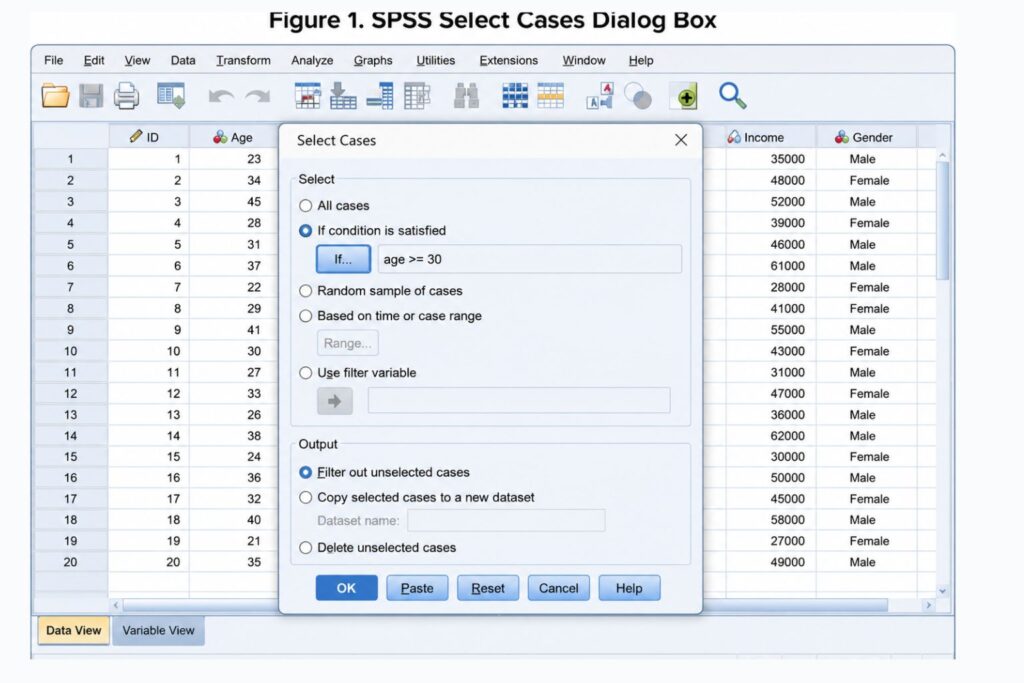Open the File menu
Viewport: 1024px width, 683px height.
click(54, 60)
